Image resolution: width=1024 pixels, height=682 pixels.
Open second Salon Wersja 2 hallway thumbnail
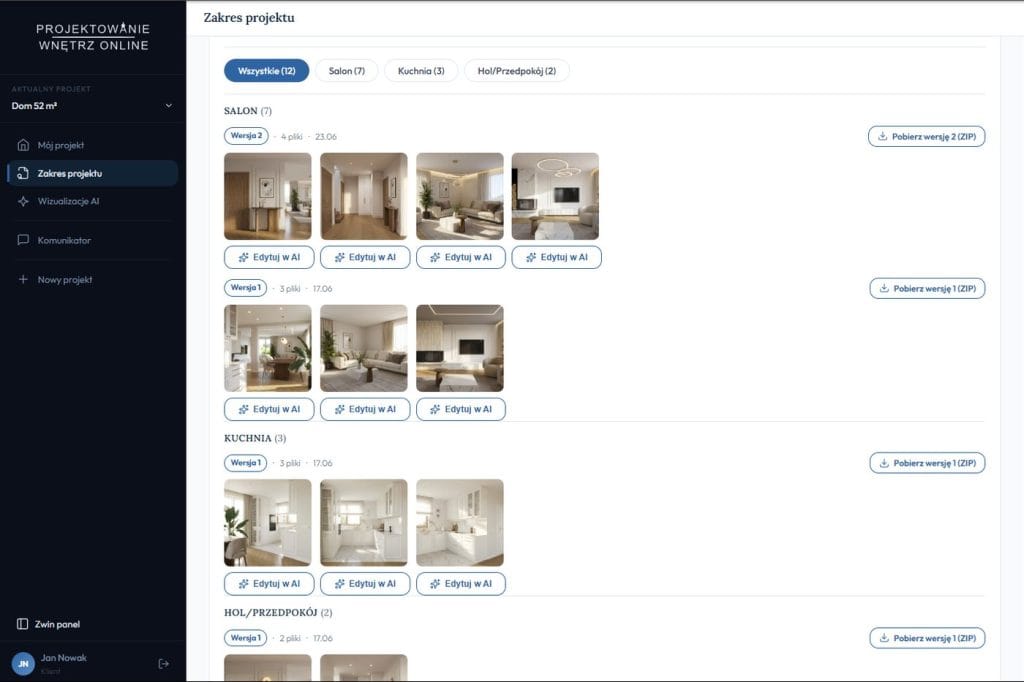click(364, 196)
